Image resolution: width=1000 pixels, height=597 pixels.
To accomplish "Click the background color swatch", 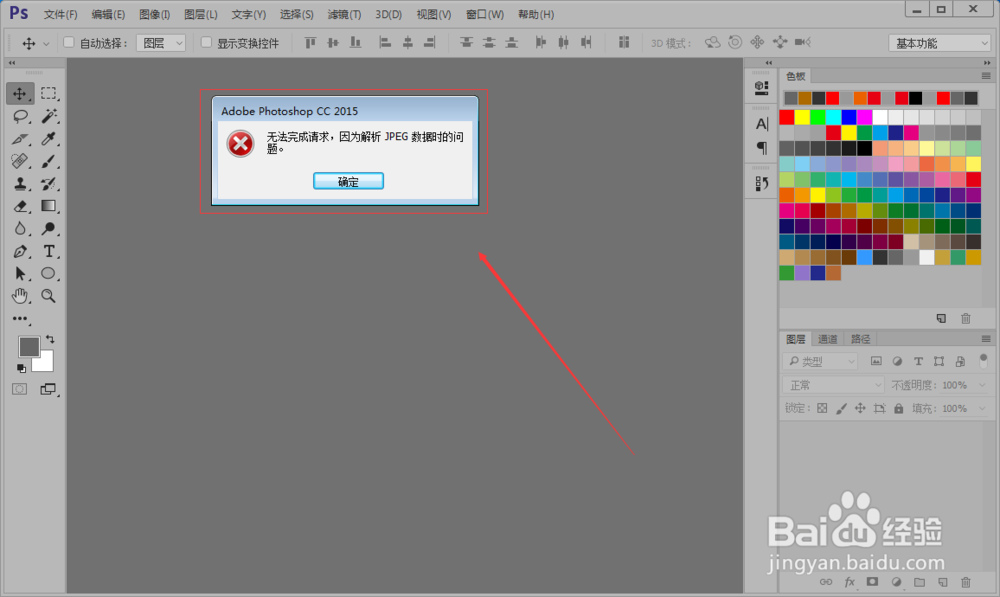I will tap(45, 364).
